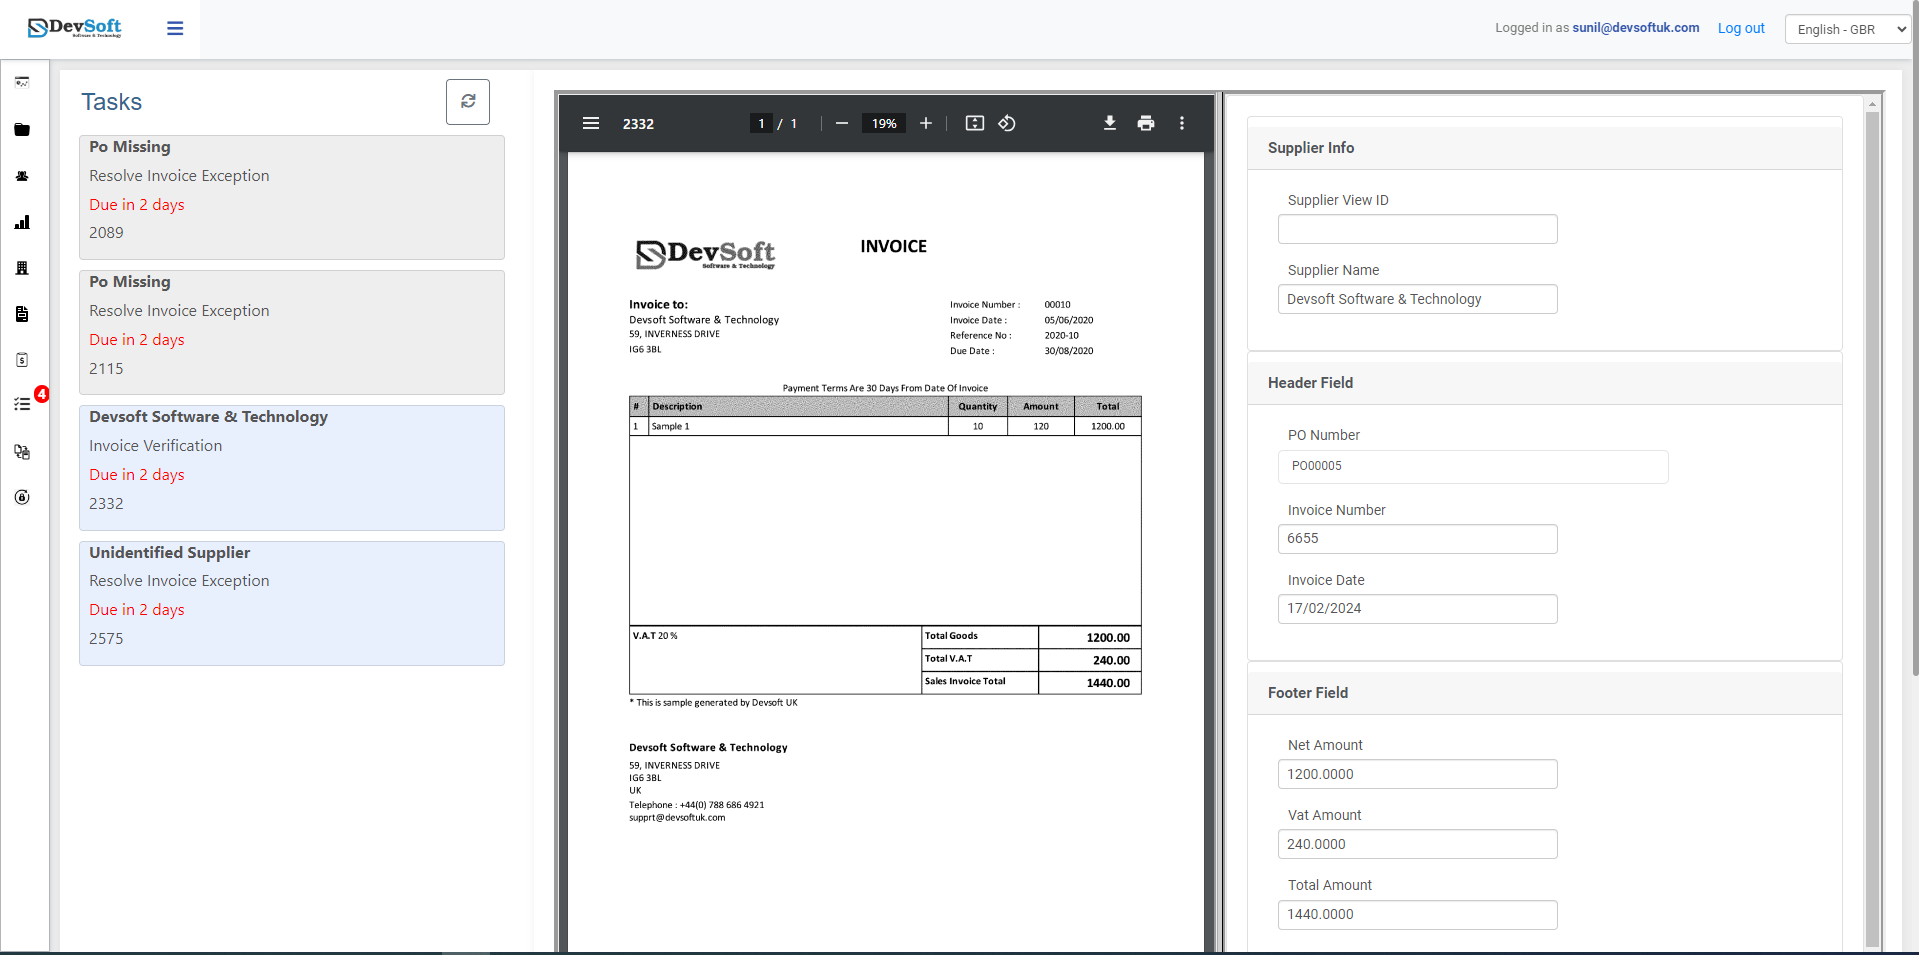Open the PDF more actions menu
This screenshot has height=955, width=1919.
(x=1181, y=123)
